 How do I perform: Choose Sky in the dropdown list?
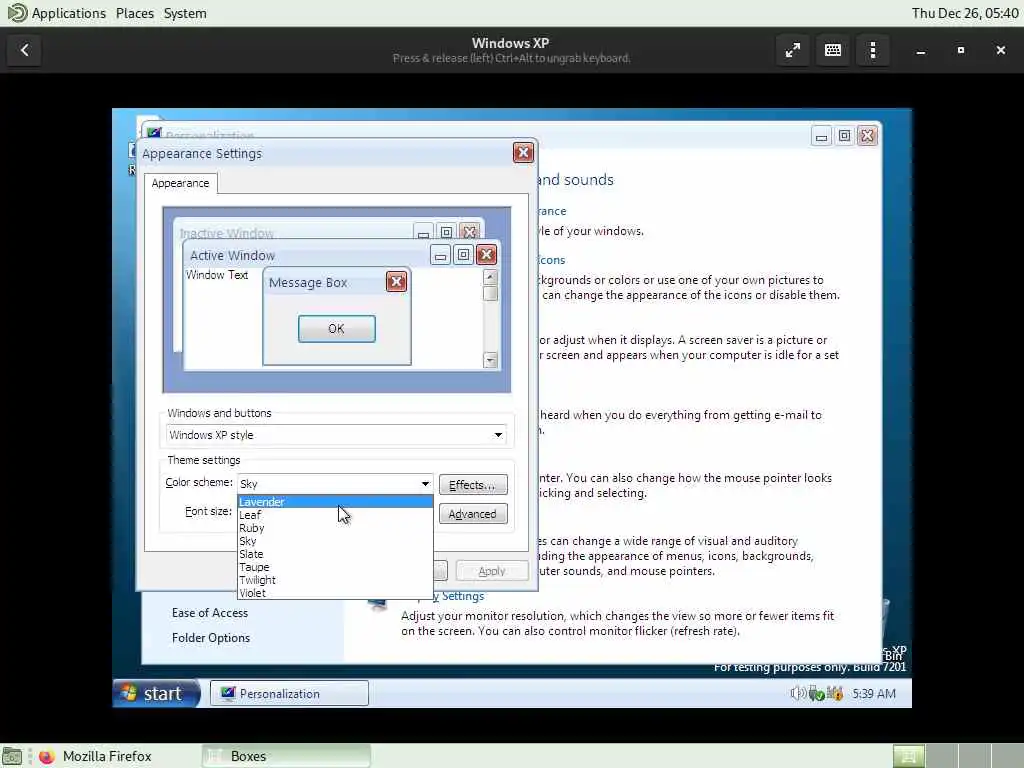[x=335, y=541]
